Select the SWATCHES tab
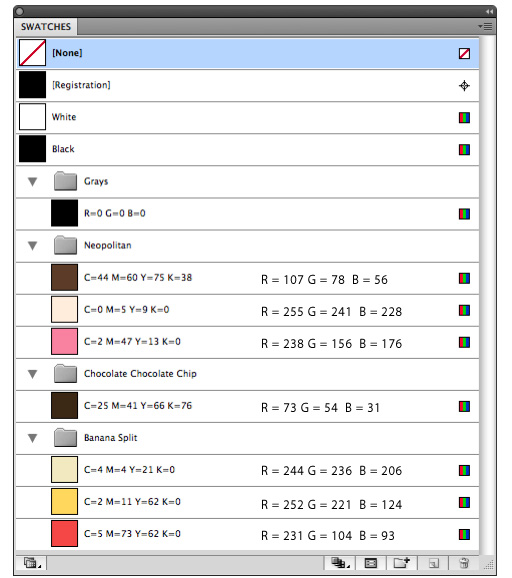The image size is (512, 578). [x=46, y=27]
